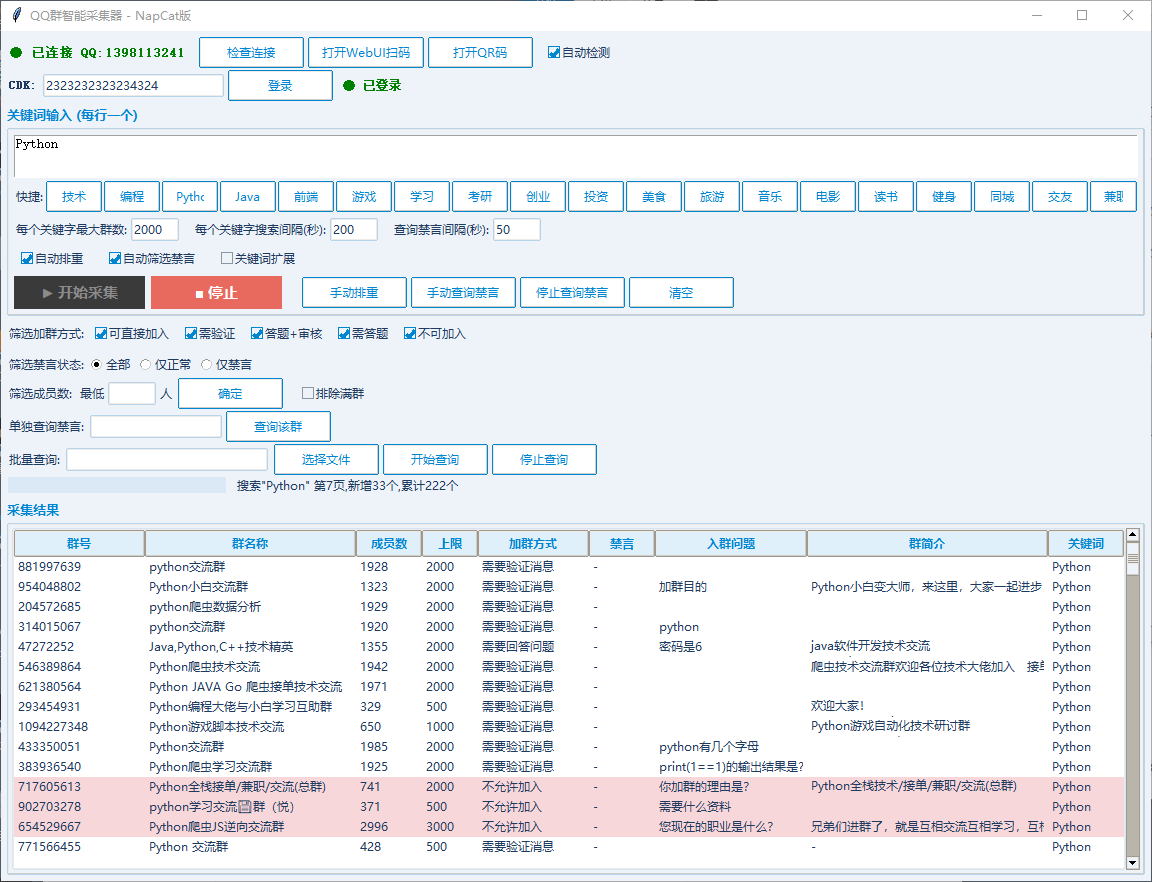This screenshot has height=882, width=1152.
Task: Click the 考研 quick keyword button
Action: 480,196
